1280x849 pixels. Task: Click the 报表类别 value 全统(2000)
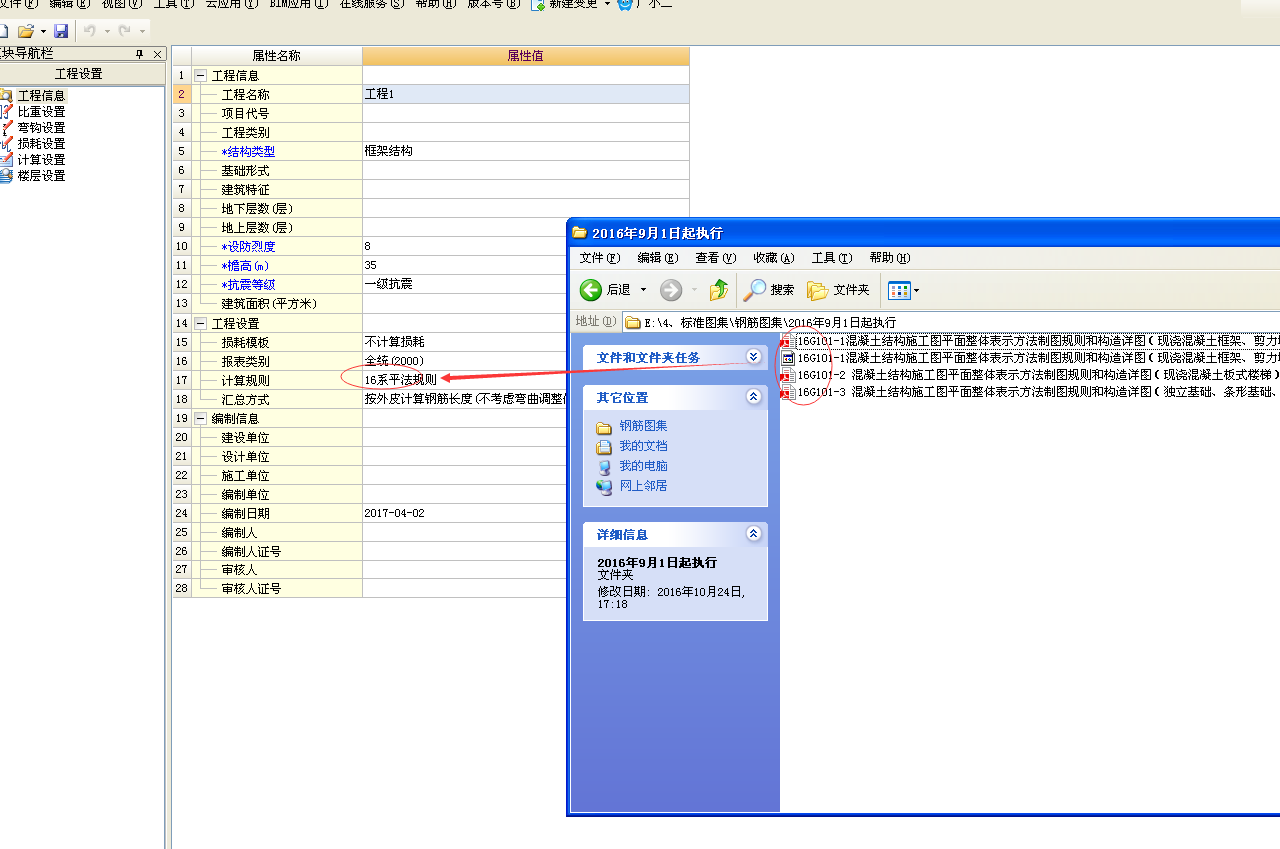click(x=465, y=361)
